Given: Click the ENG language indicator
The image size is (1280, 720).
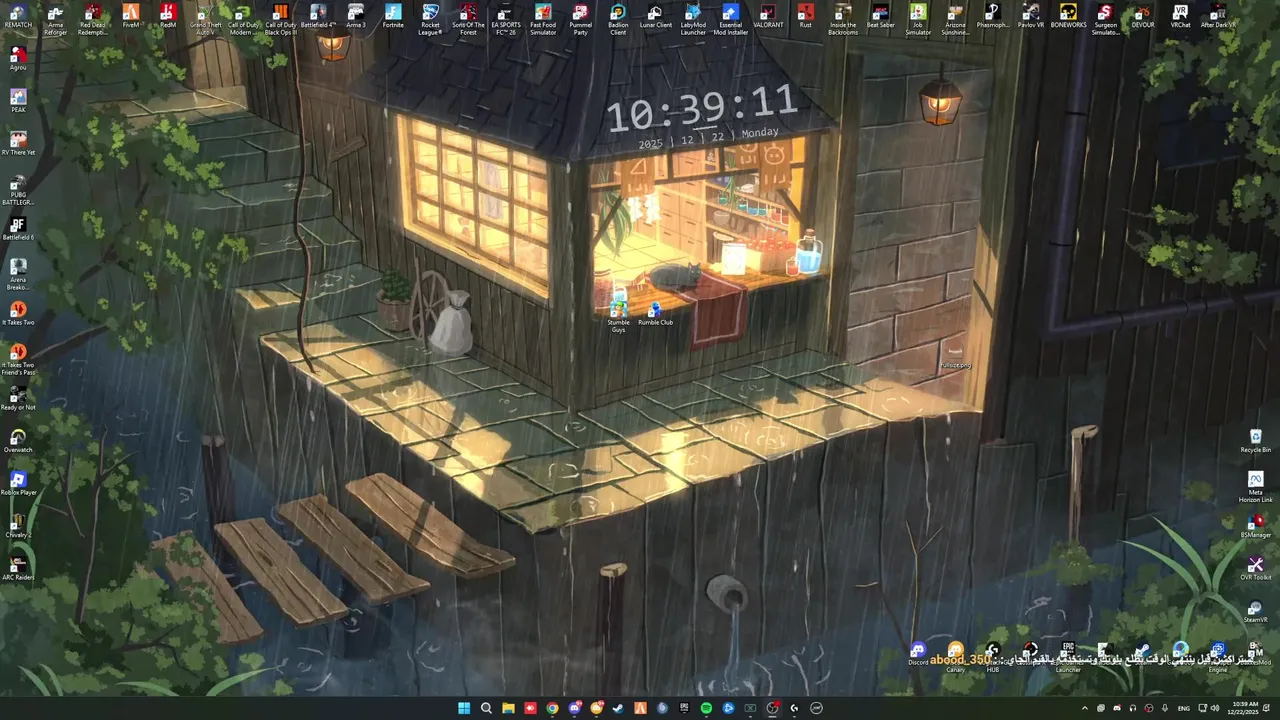Looking at the screenshot, I should (1184, 708).
